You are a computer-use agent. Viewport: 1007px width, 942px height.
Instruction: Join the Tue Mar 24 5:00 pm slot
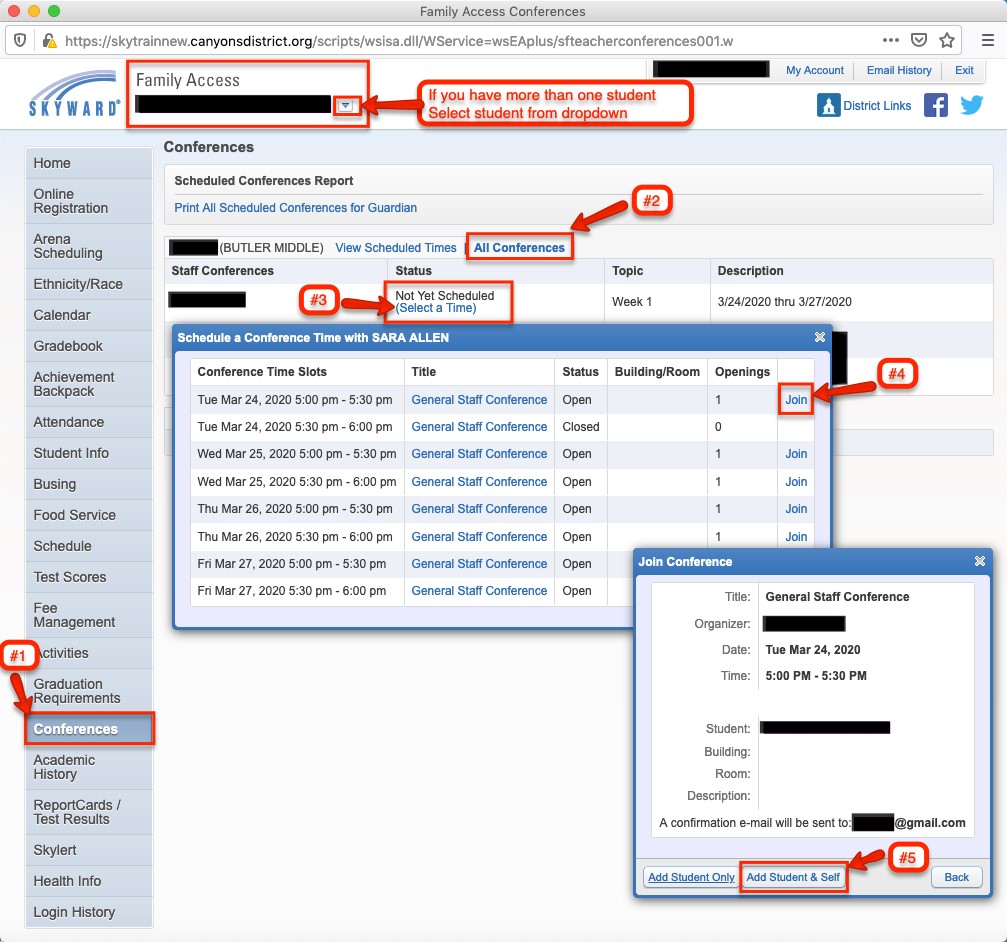pos(796,400)
